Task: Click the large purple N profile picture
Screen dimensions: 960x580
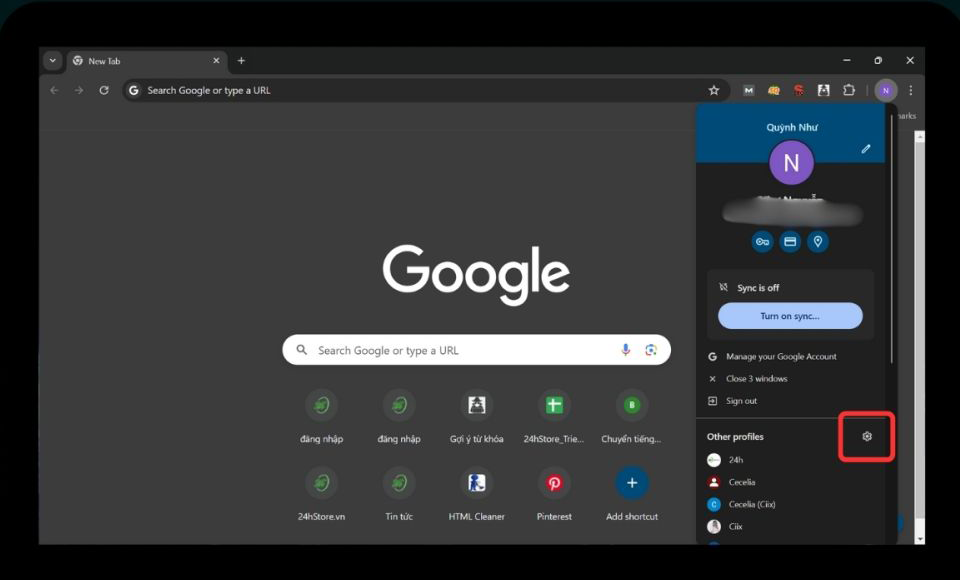Action: coord(791,163)
